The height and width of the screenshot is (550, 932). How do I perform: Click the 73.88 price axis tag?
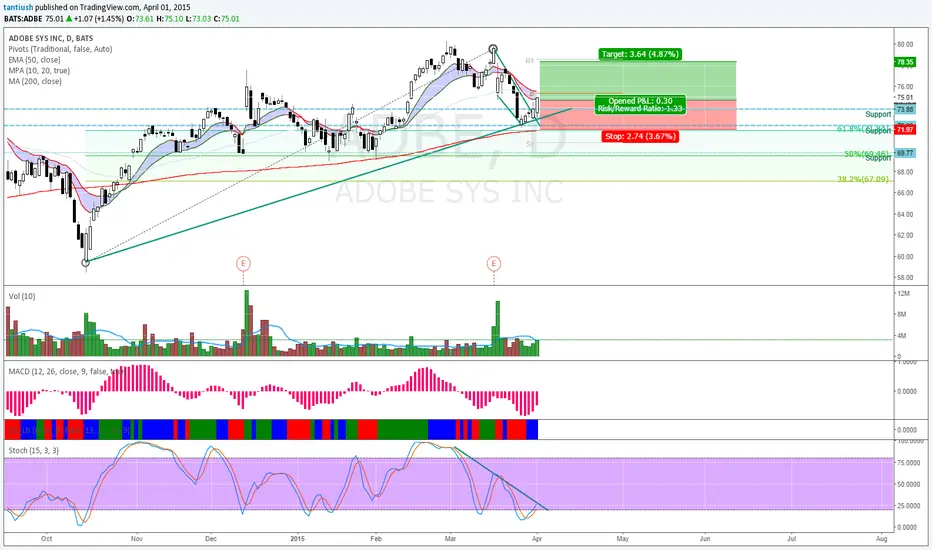(905, 109)
